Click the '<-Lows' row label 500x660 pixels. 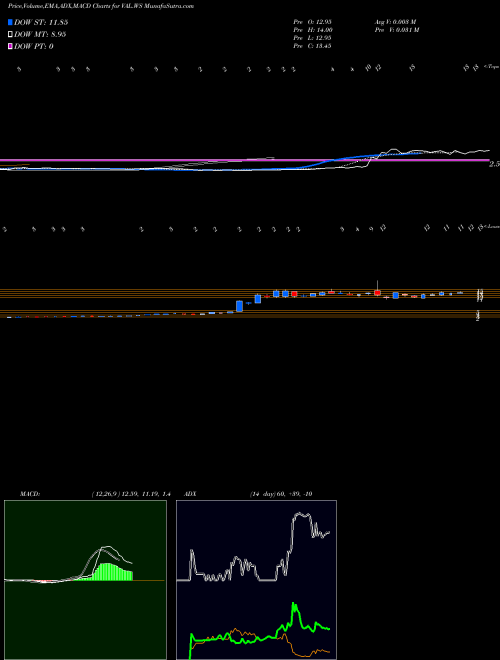point(491,227)
